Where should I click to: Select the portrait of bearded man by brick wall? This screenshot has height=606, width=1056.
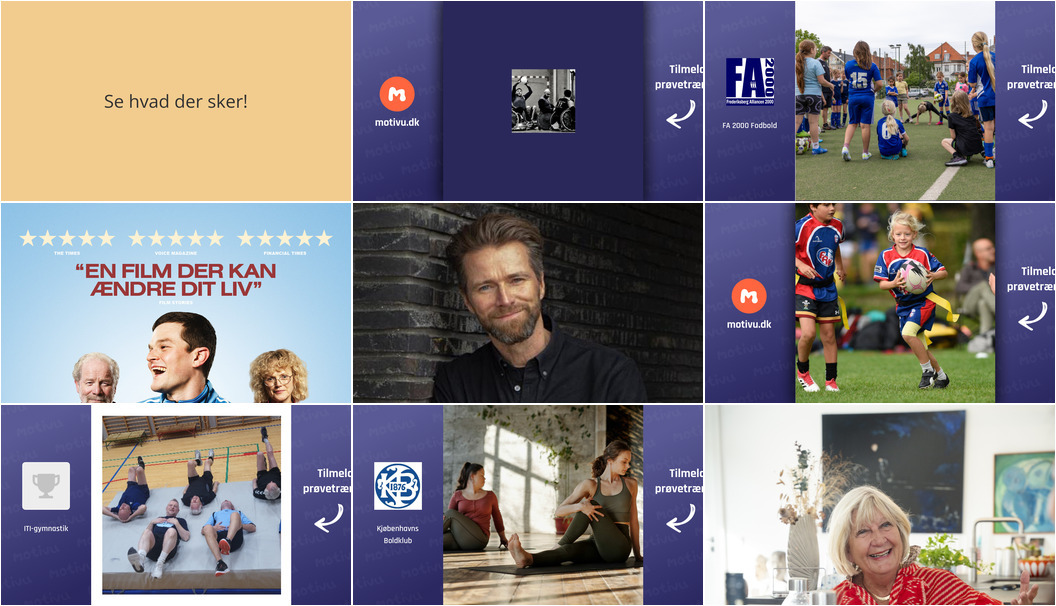pos(528,303)
